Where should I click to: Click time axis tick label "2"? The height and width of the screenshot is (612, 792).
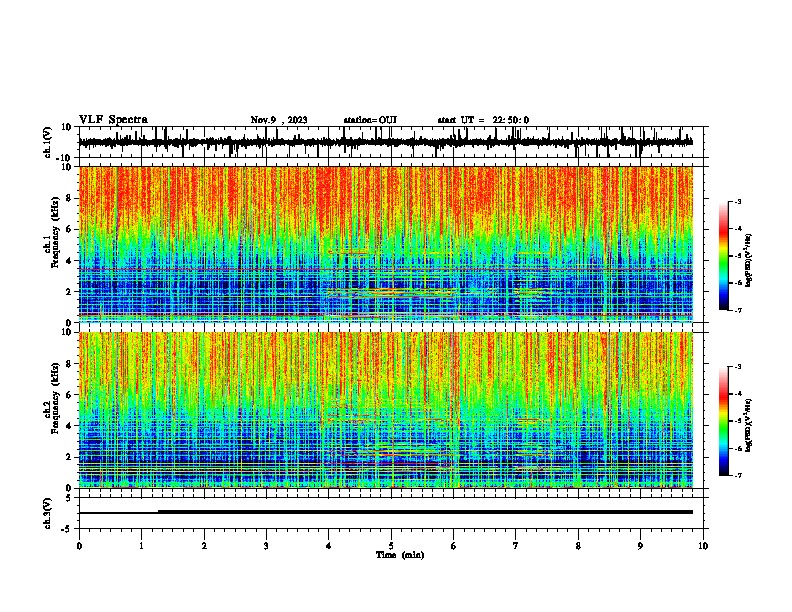pyautogui.click(x=204, y=546)
